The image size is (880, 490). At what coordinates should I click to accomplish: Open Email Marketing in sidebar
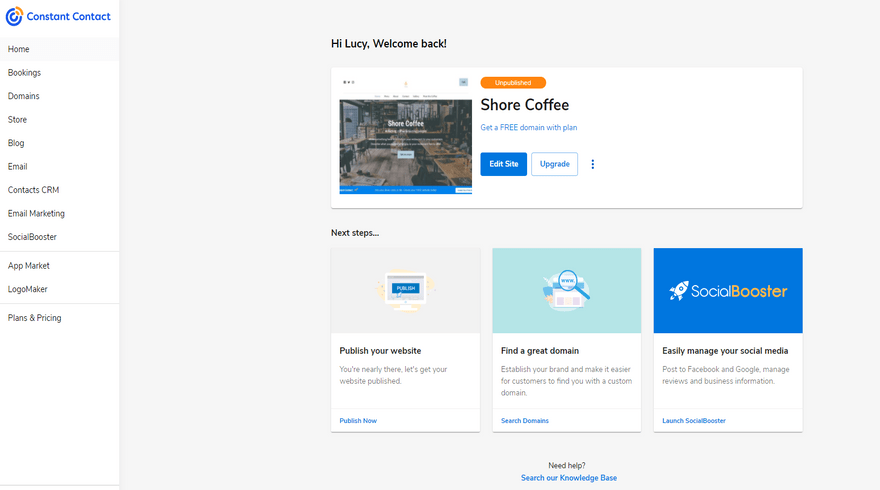(59, 213)
